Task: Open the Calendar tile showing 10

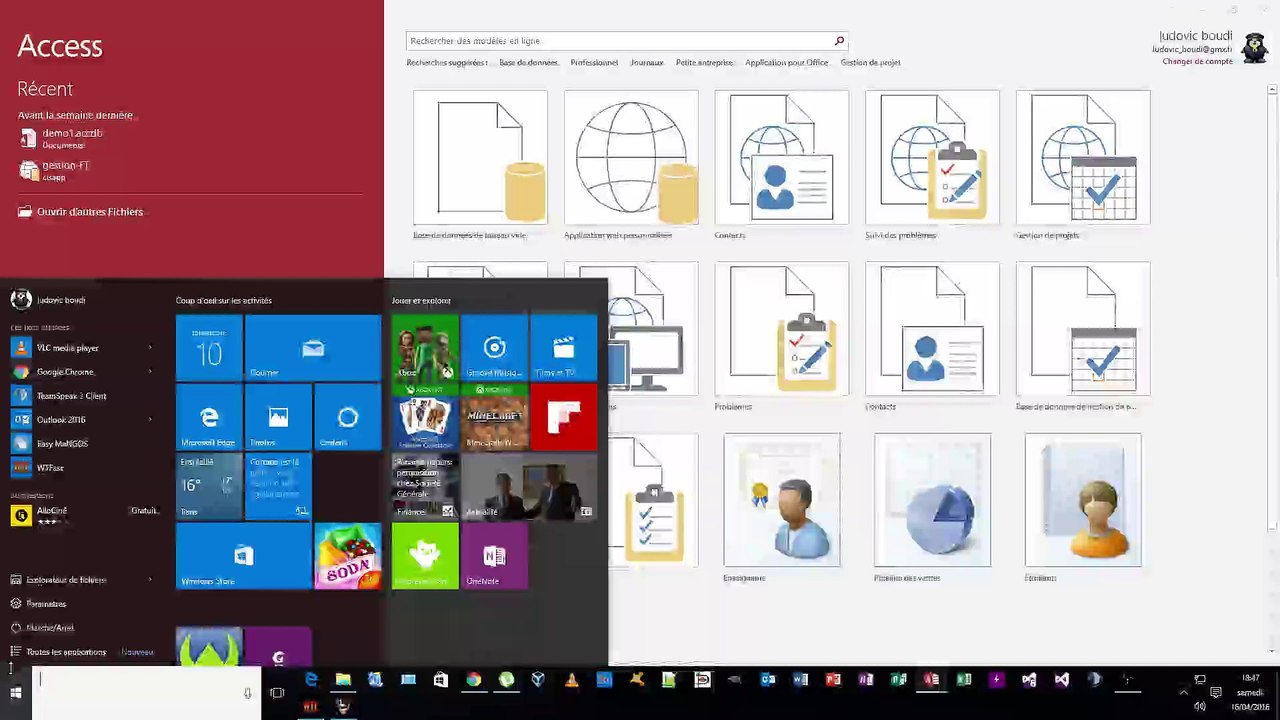Action: tap(209, 348)
